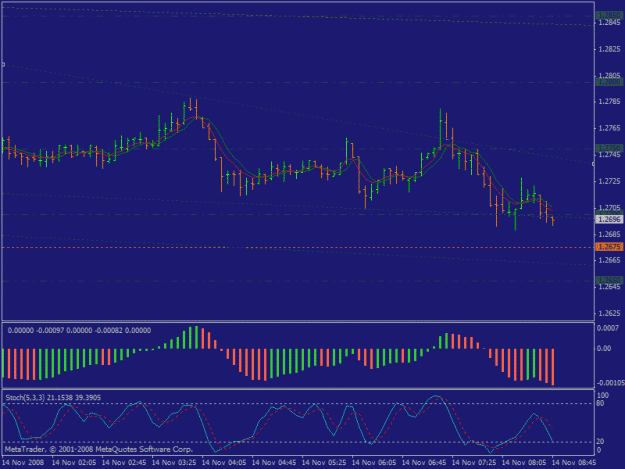Click the green 1.2750 level label
This screenshot has width=625, height=469.
click(x=609, y=148)
